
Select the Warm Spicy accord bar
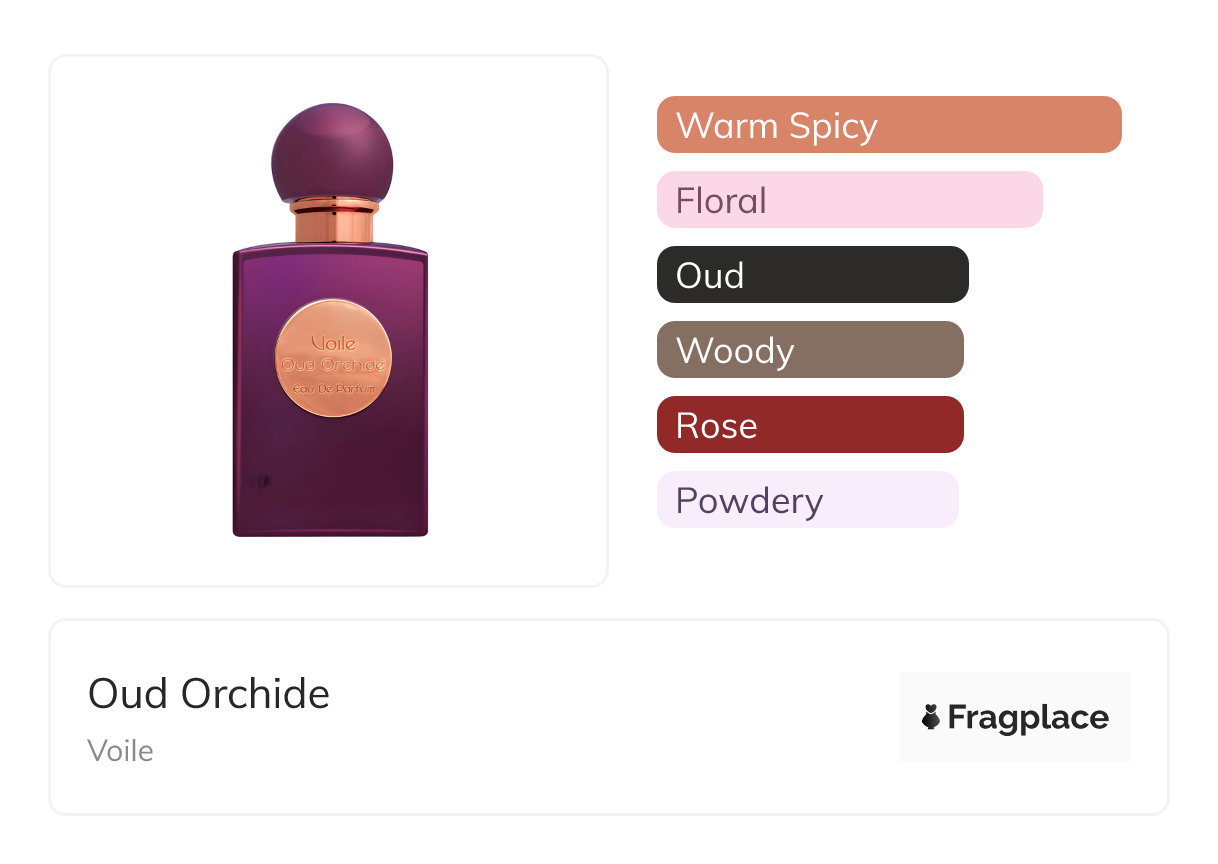coord(888,125)
